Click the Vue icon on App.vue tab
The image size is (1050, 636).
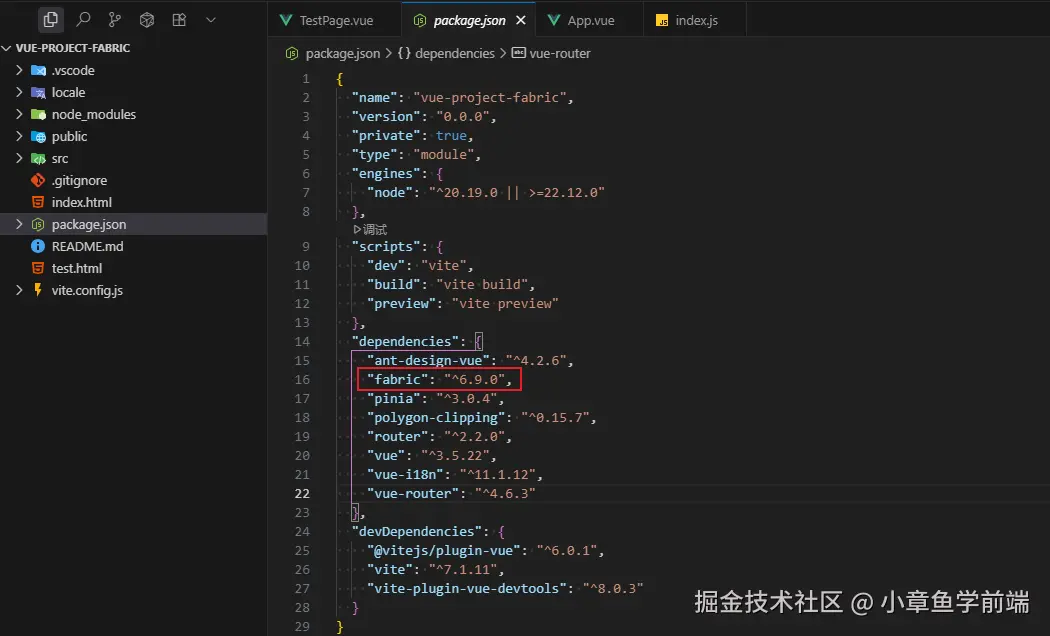(554, 20)
